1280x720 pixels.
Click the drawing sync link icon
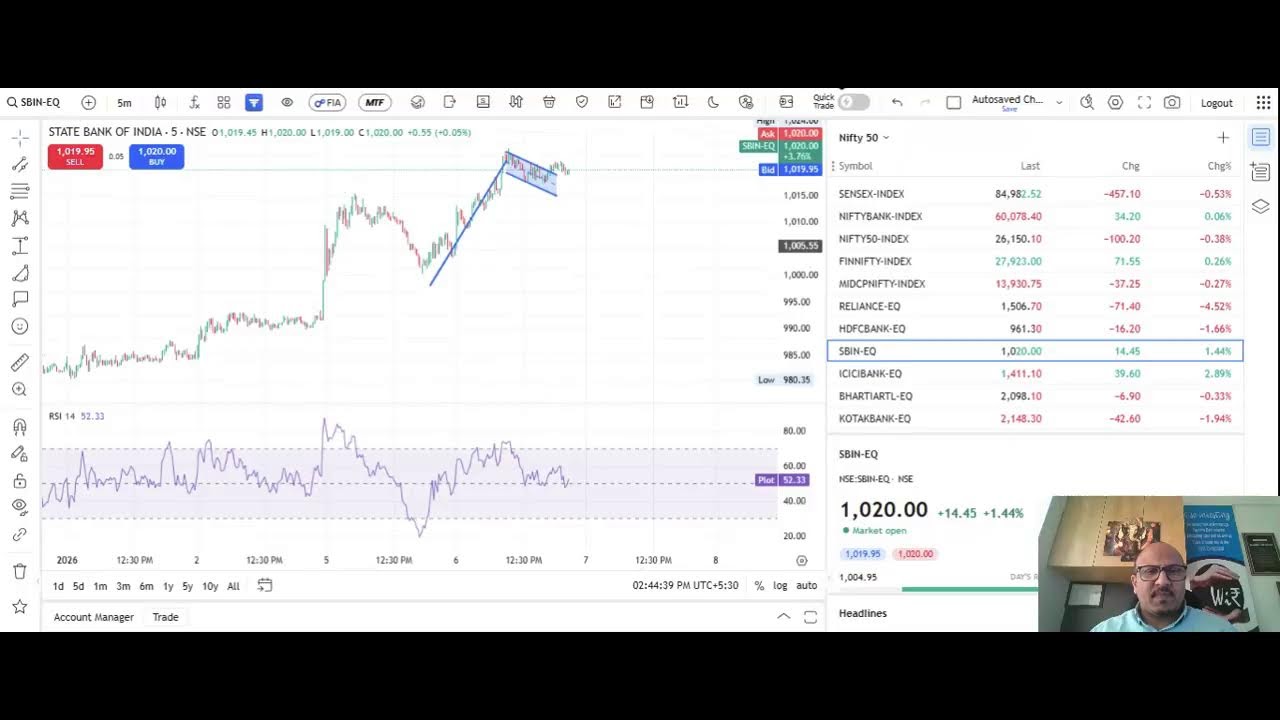click(x=20, y=535)
